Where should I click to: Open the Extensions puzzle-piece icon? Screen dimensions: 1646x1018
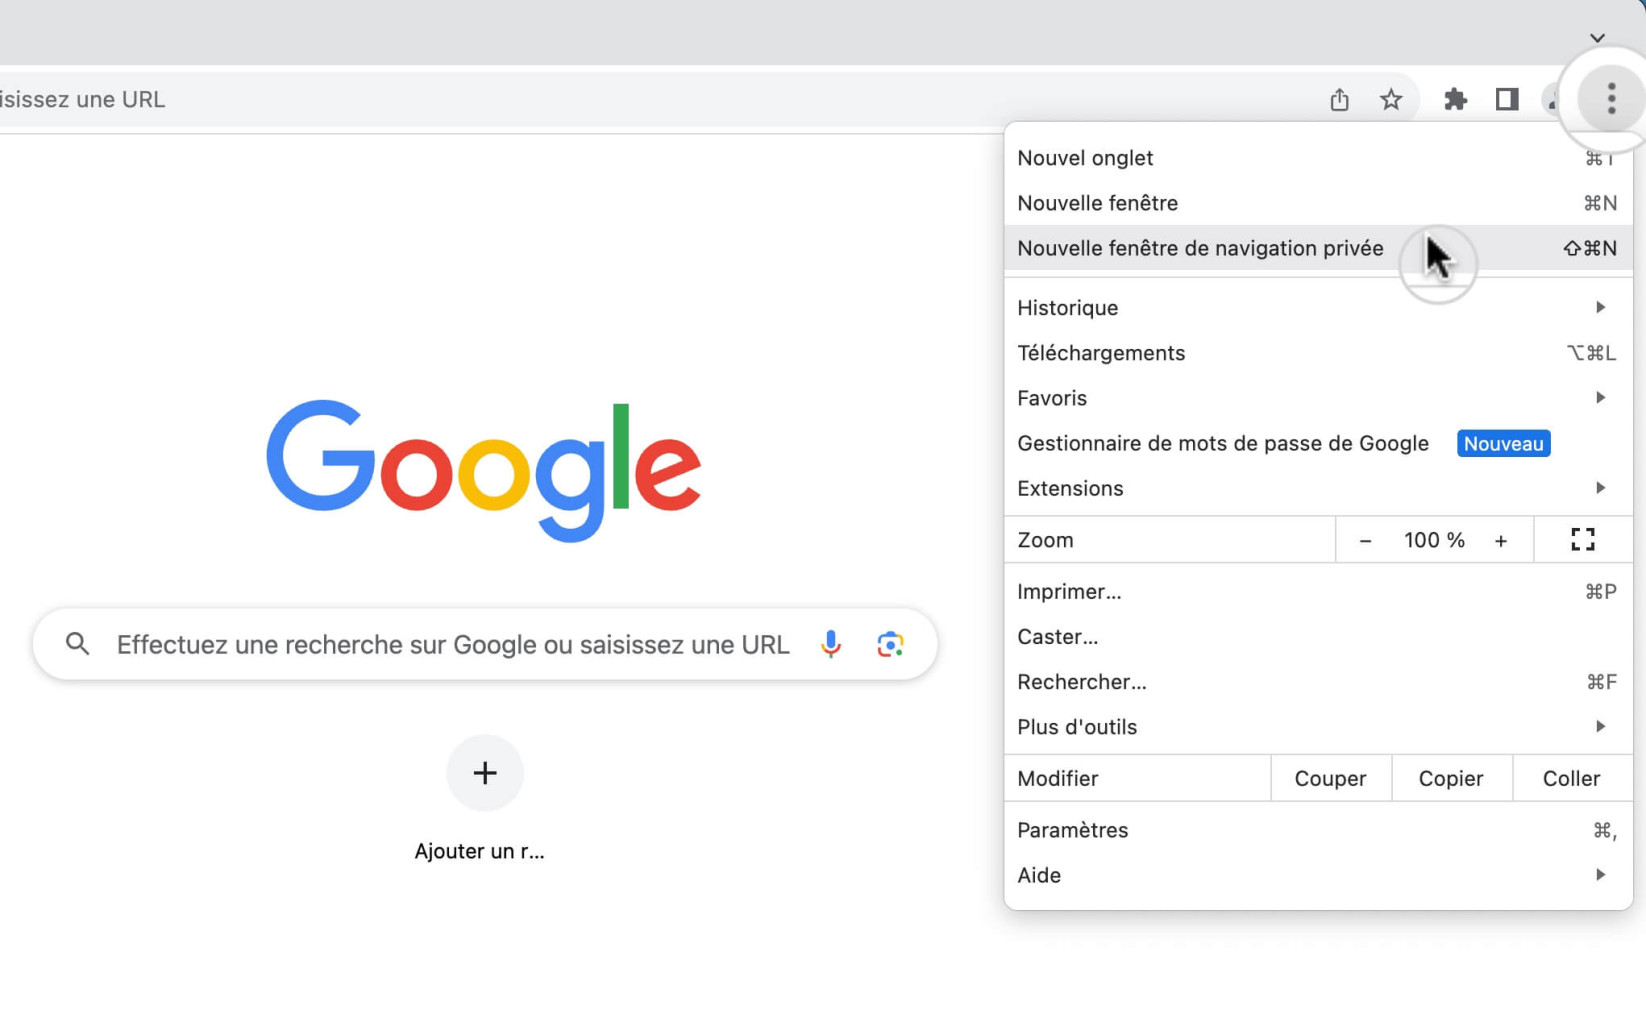click(x=1455, y=99)
